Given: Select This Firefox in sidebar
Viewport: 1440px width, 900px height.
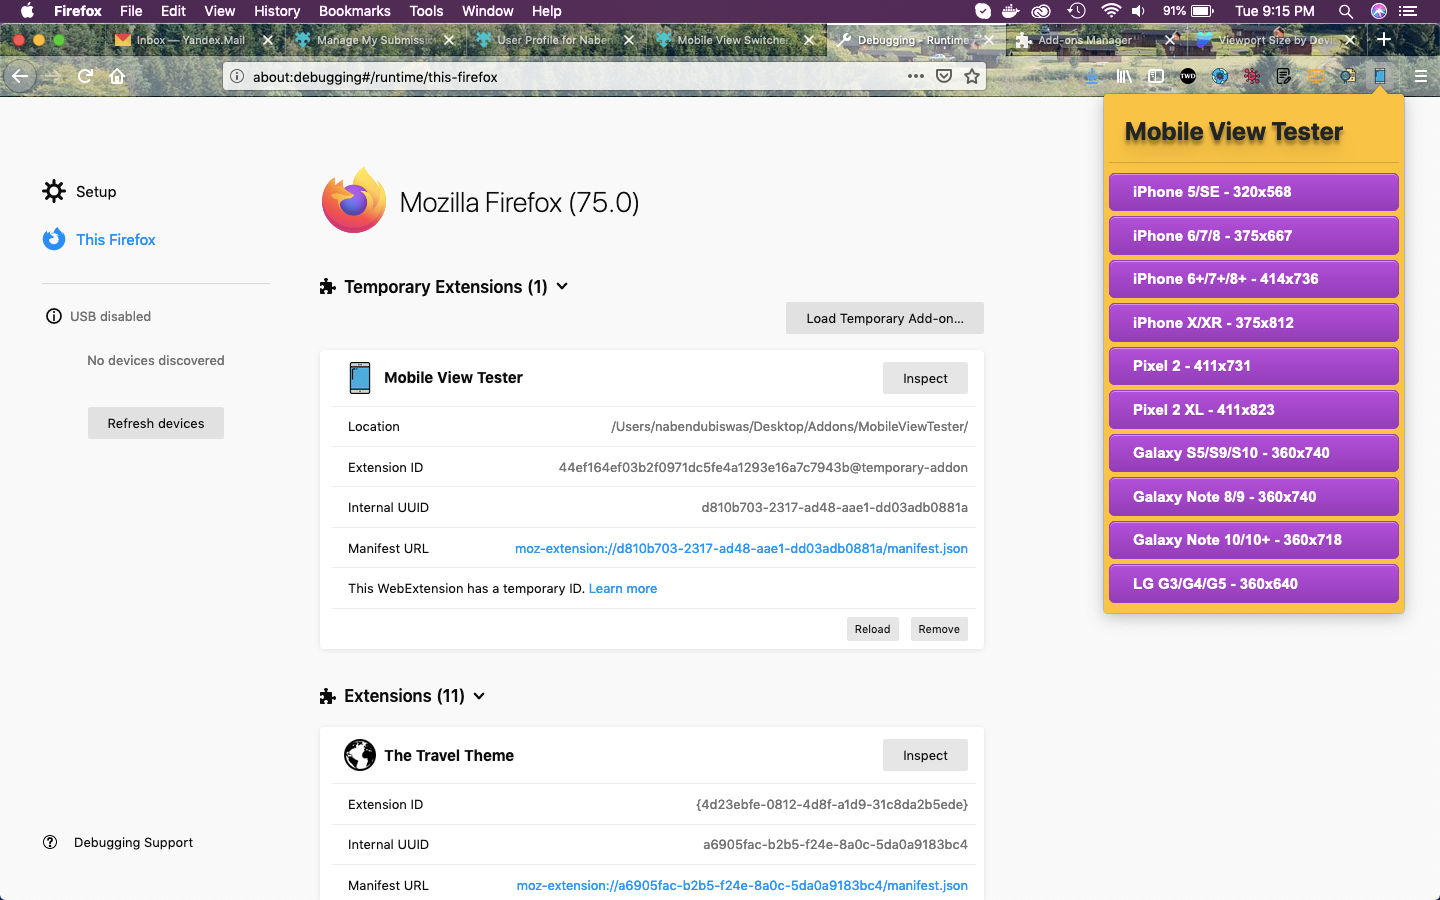Looking at the screenshot, I should click(99, 239).
